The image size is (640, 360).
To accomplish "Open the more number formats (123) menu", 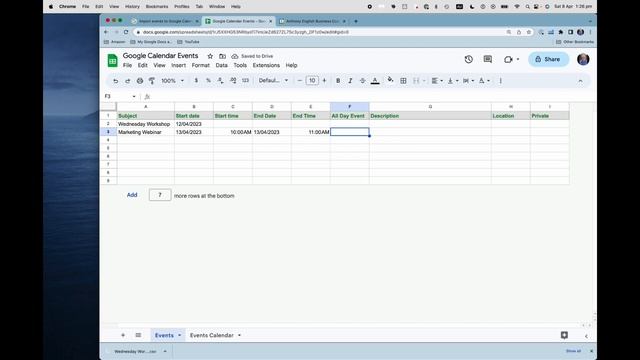I will [x=245, y=81].
